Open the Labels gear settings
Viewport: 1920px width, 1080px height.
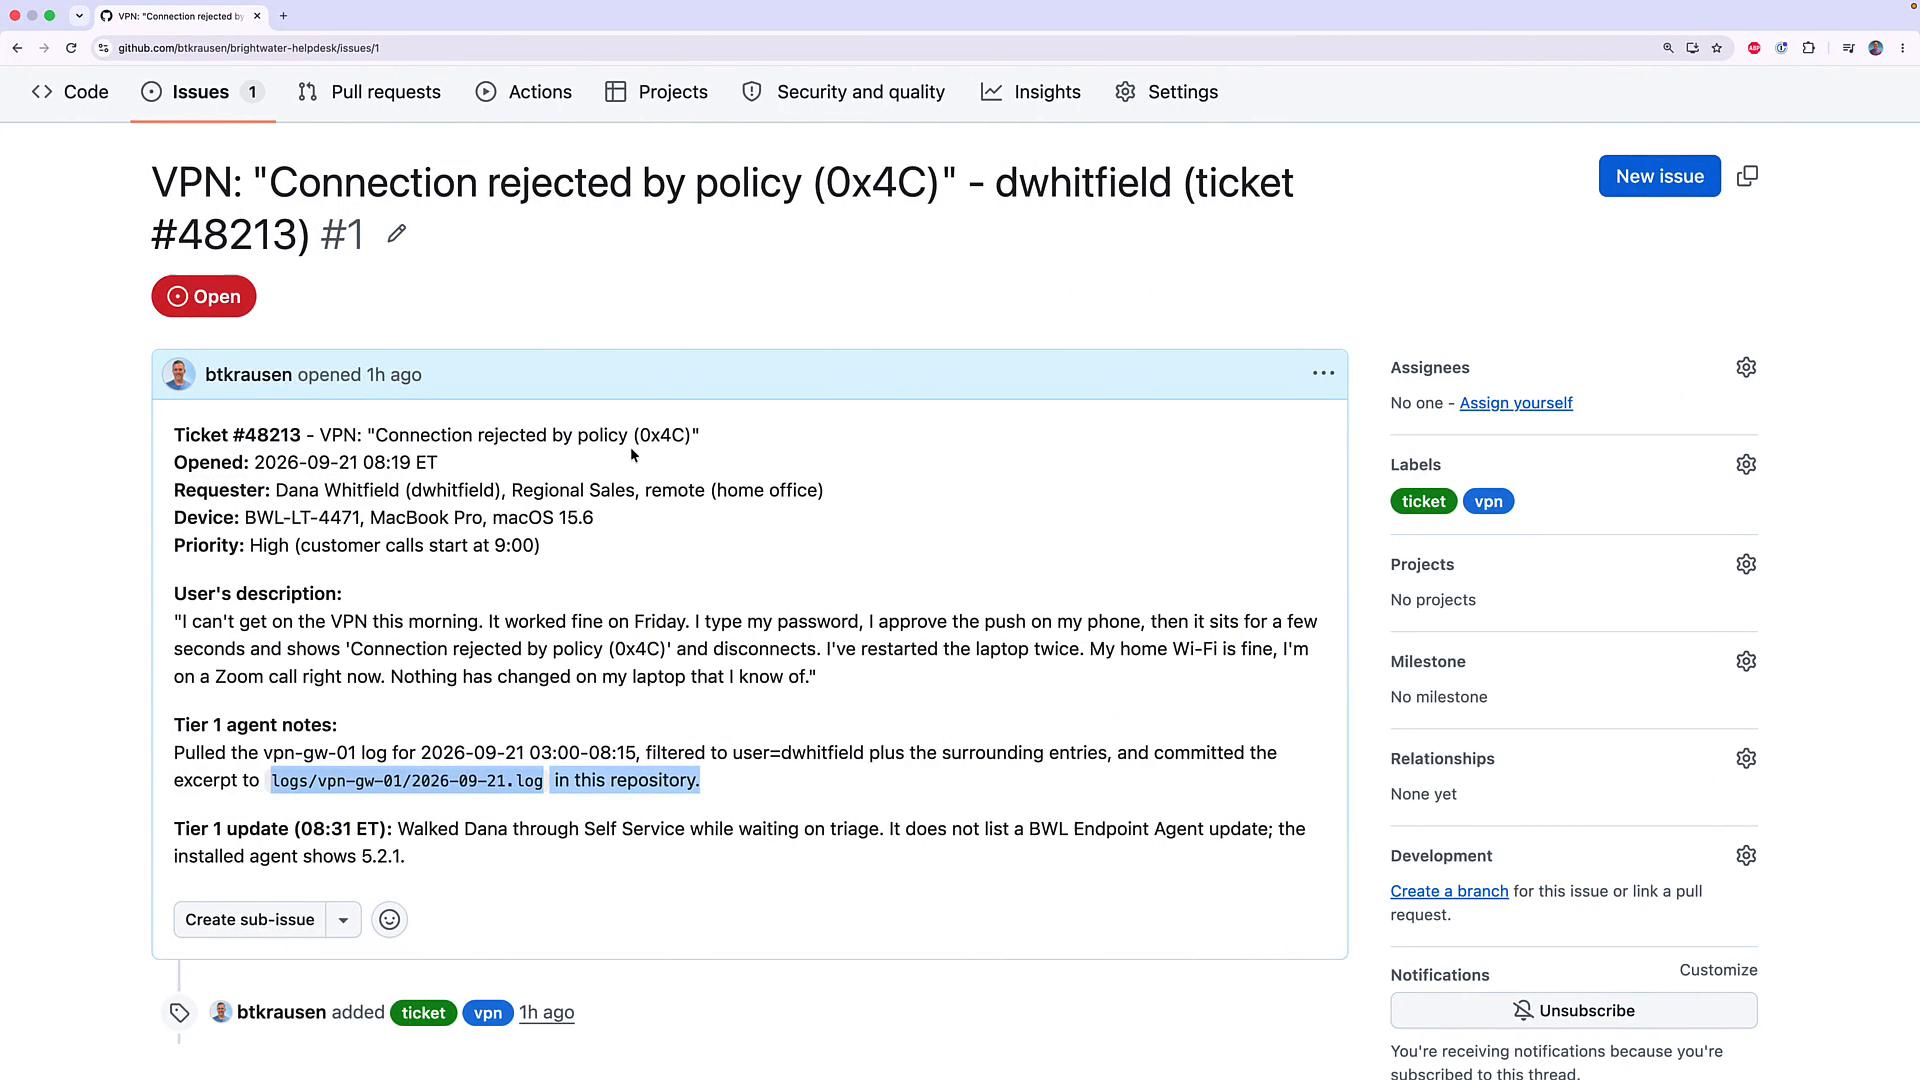1746,464
